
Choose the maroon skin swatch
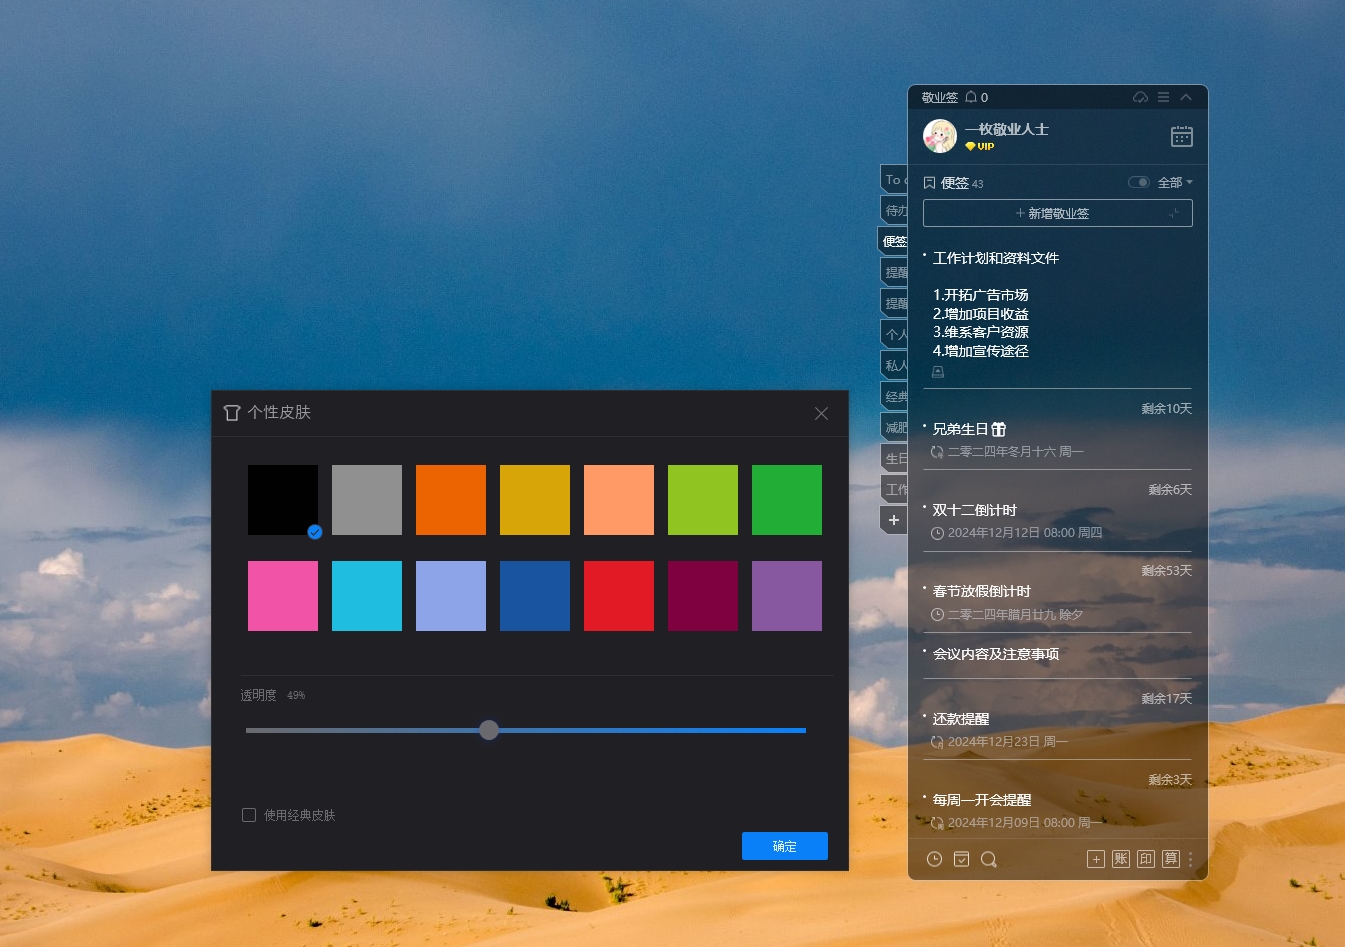703,596
